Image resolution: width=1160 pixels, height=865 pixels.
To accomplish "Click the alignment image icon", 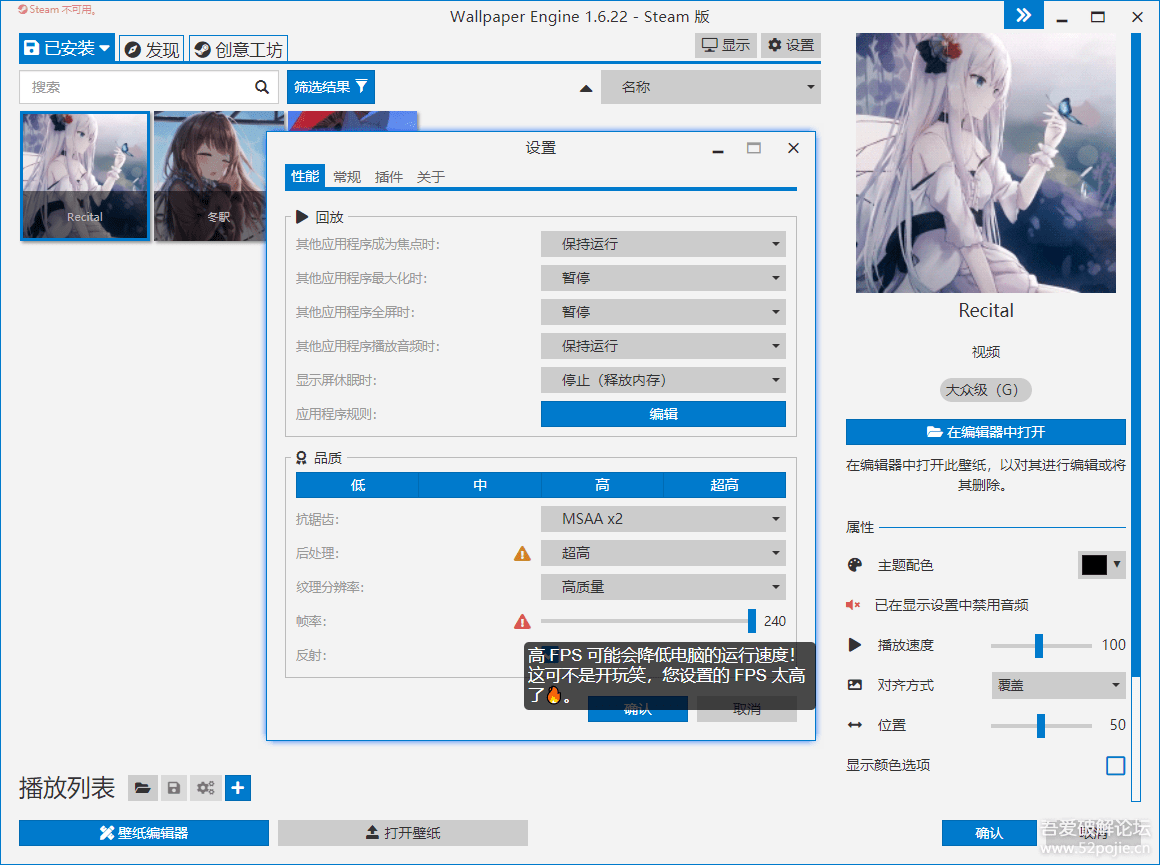I will point(854,685).
